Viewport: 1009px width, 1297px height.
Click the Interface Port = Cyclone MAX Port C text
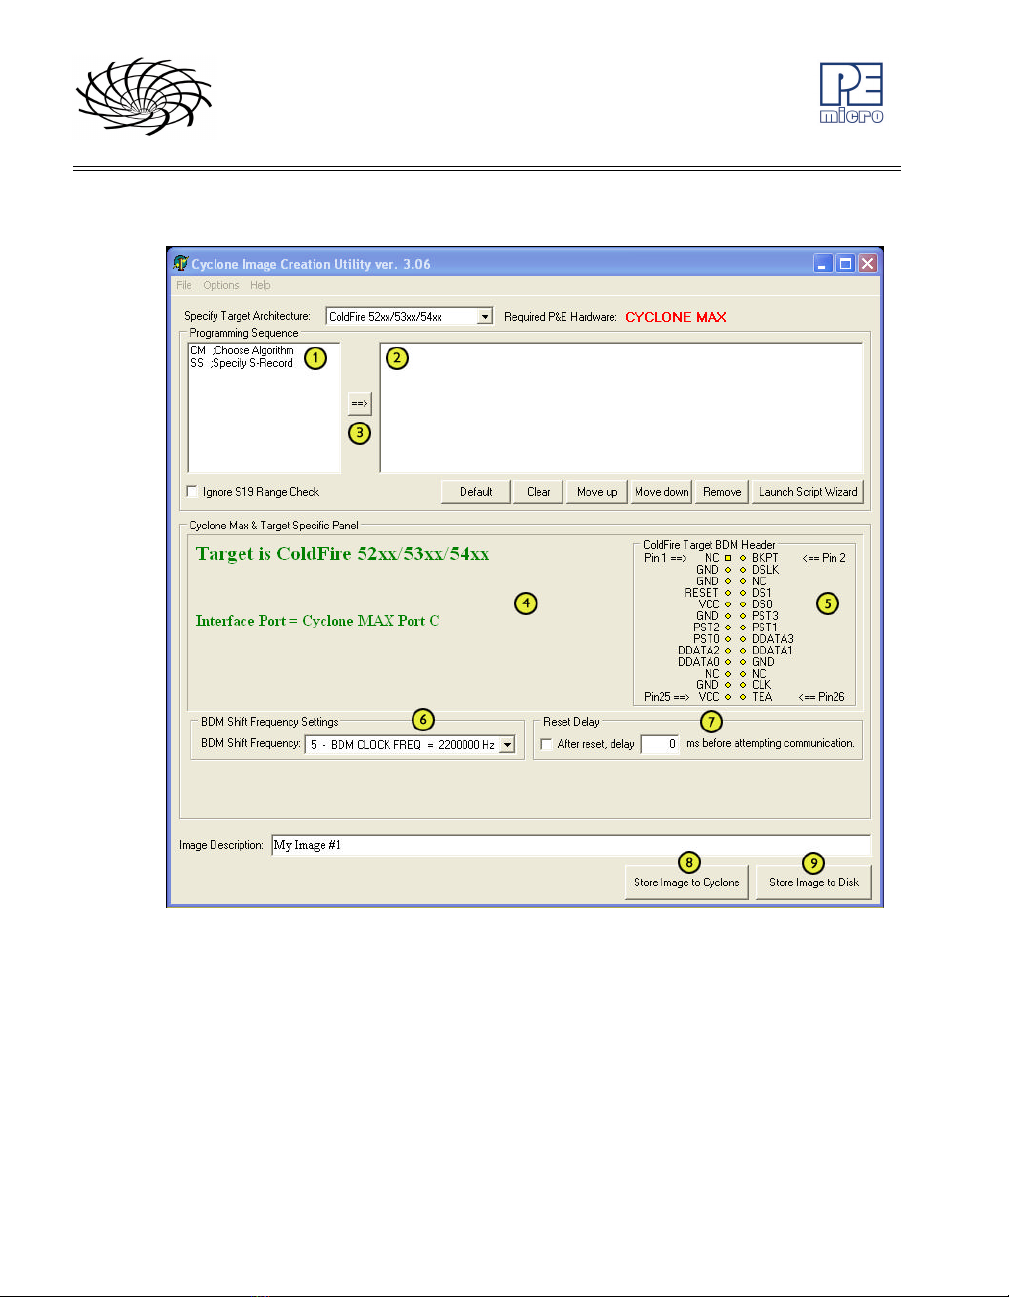(317, 621)
